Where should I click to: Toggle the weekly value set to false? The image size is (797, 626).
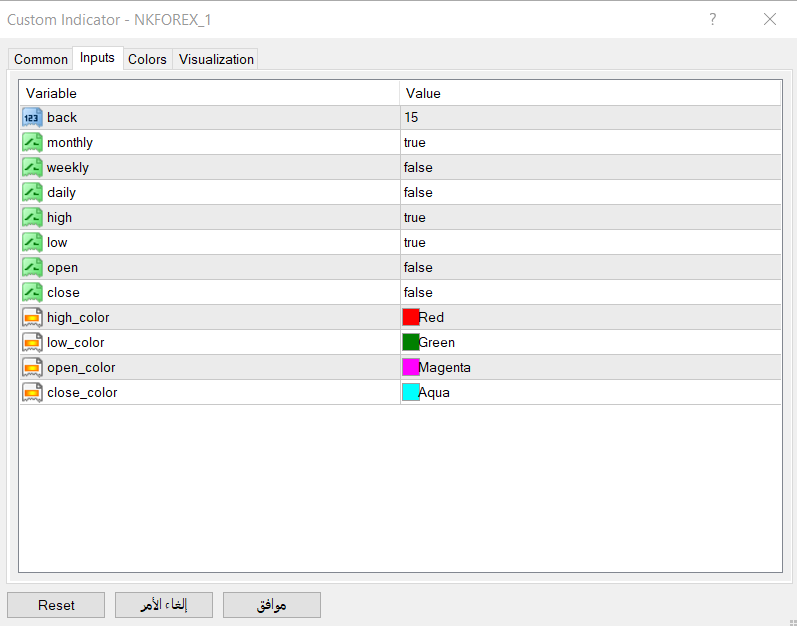[x=590, y=168]
